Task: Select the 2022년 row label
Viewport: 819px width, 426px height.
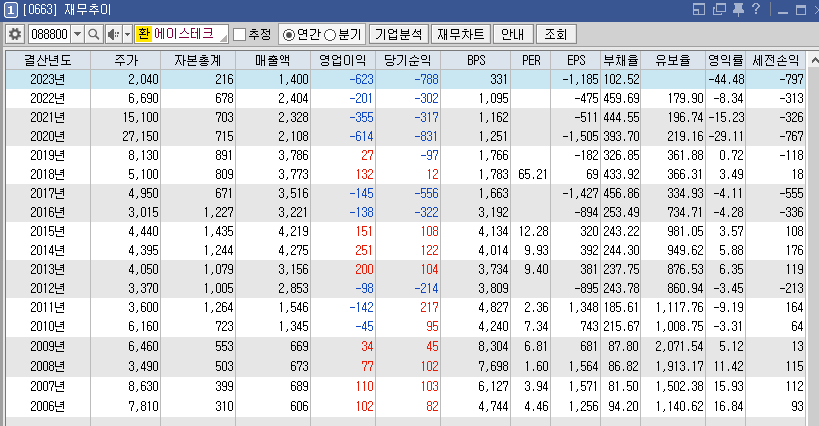Action: (x=48, y=98)
